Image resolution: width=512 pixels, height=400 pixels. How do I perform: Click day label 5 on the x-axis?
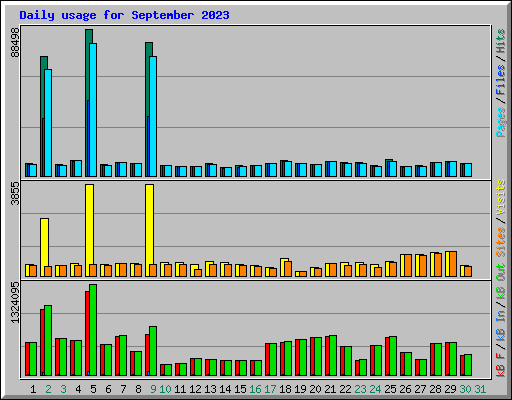[x=93, y=389]
